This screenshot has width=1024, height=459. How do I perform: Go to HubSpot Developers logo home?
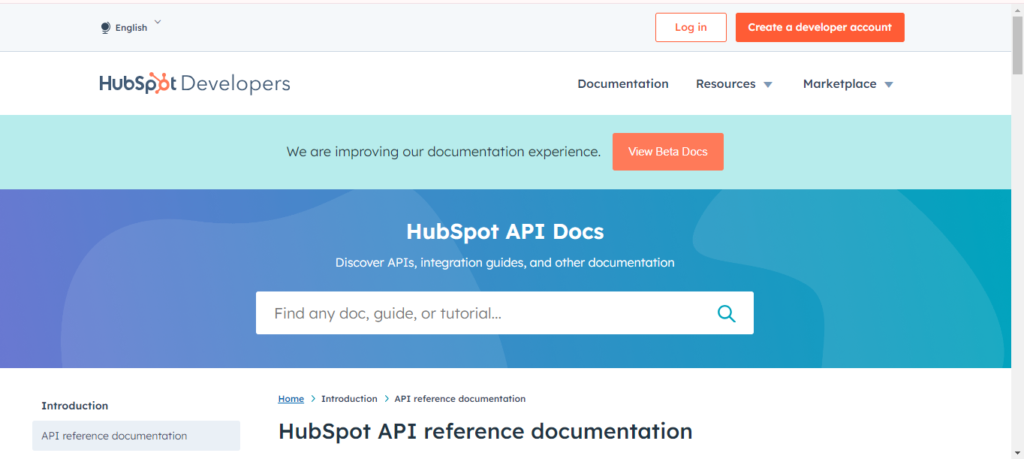pyautogui.click(x=195, y=84)
